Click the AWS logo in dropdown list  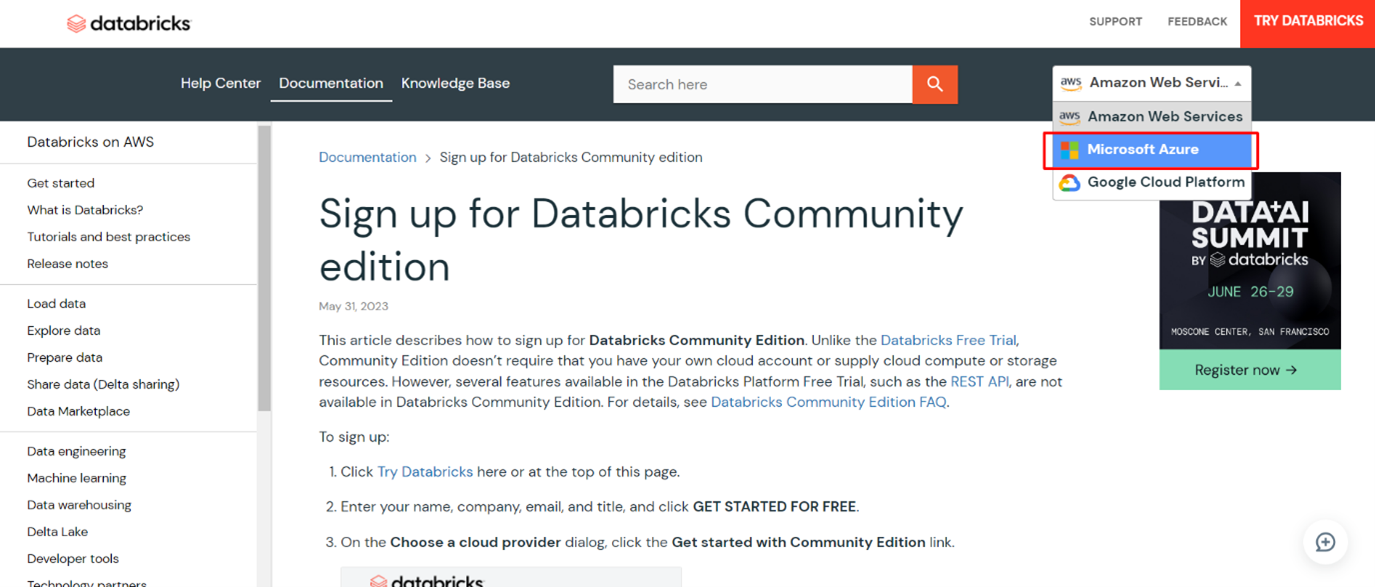click(1070, 117)
